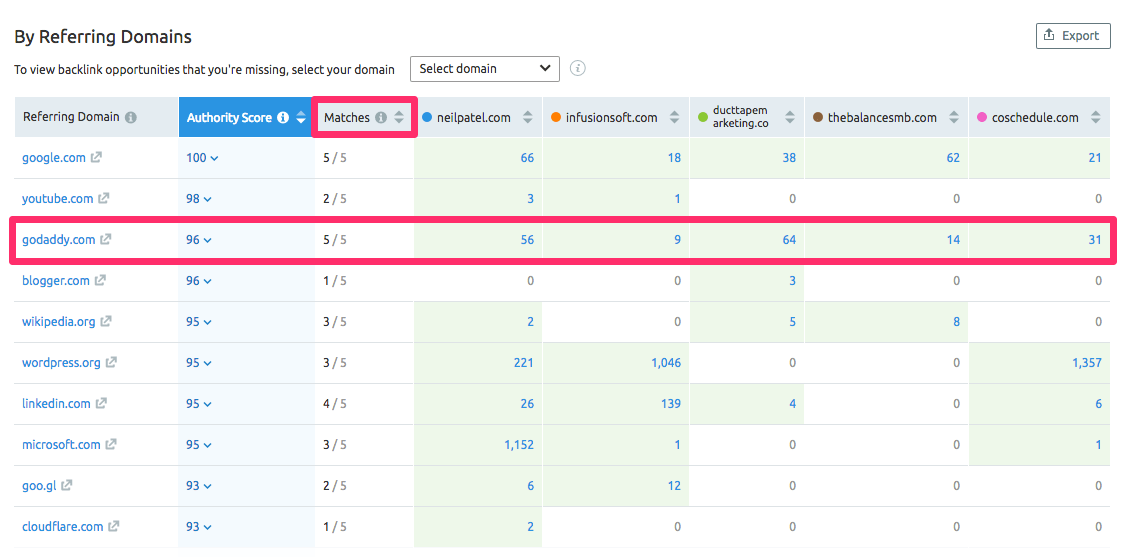Click ducttapemarketing green color dot
The width and height of the screenshot is (1125, 557).
click(x=703, y=118)
